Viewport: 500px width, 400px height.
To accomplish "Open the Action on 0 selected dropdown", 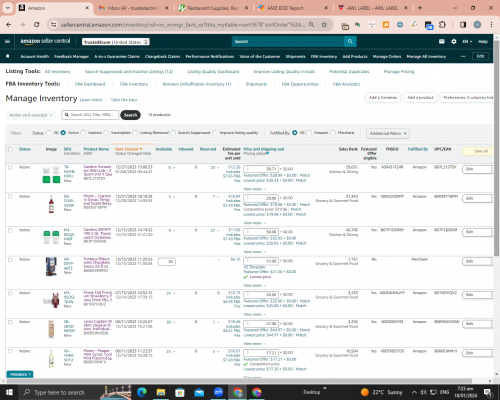I will [30, 115].
